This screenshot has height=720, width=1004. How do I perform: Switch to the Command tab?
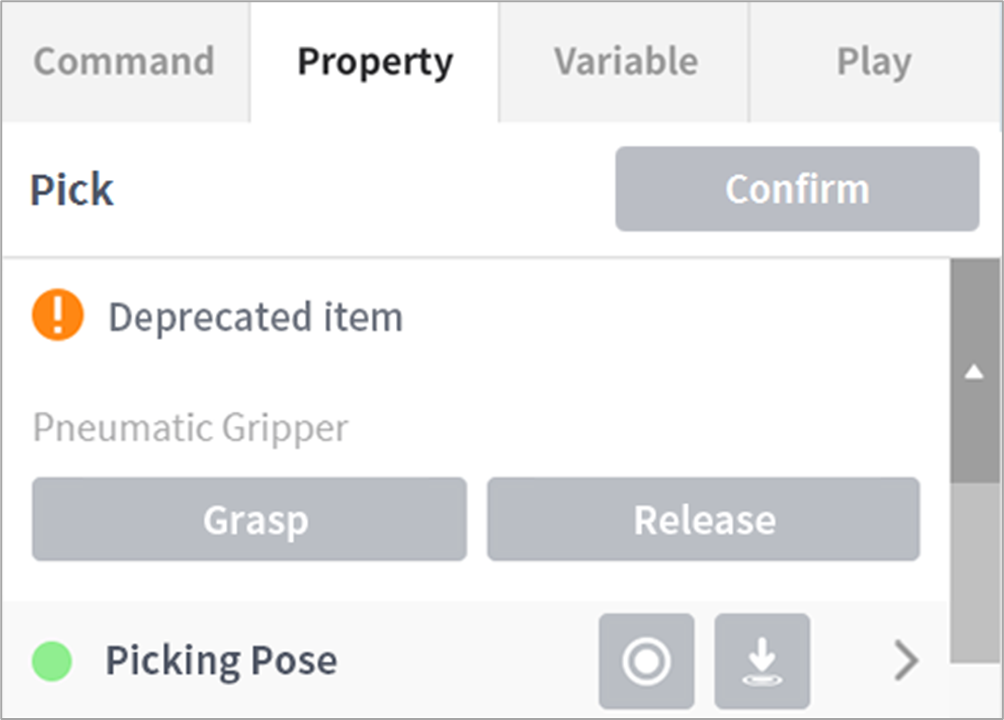tap(124, 62)
